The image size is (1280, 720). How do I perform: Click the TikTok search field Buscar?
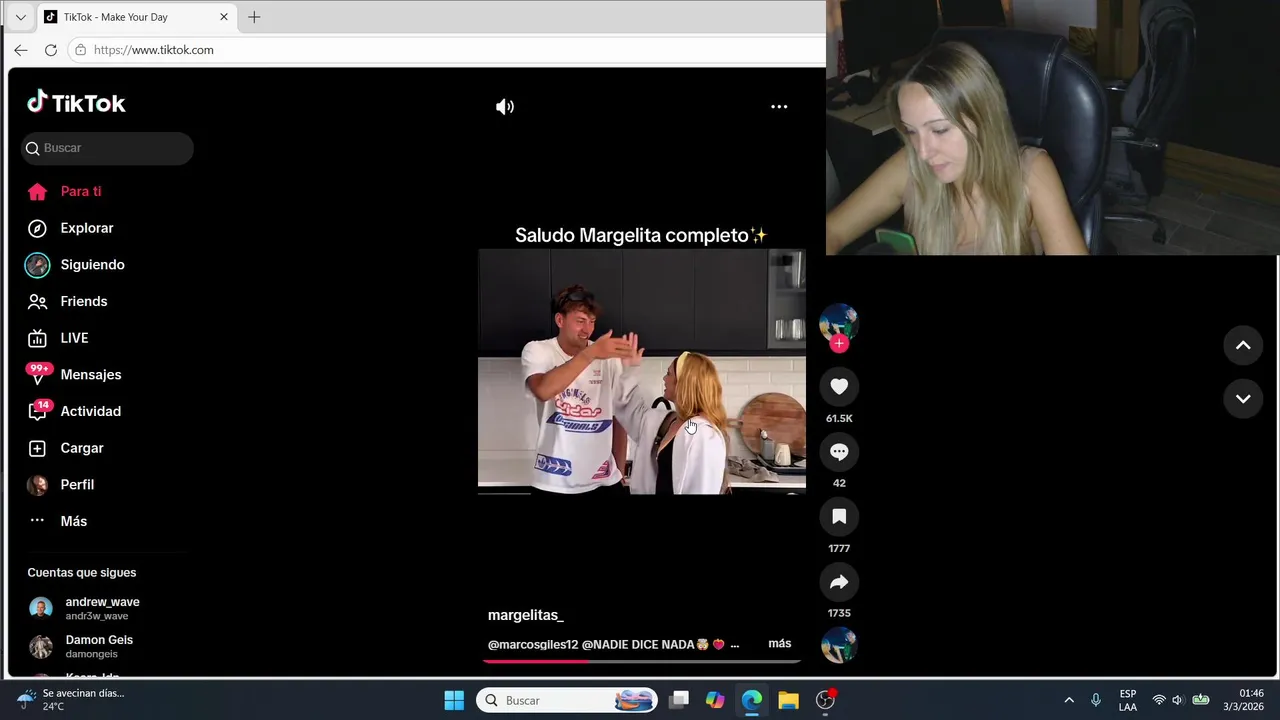107,148
